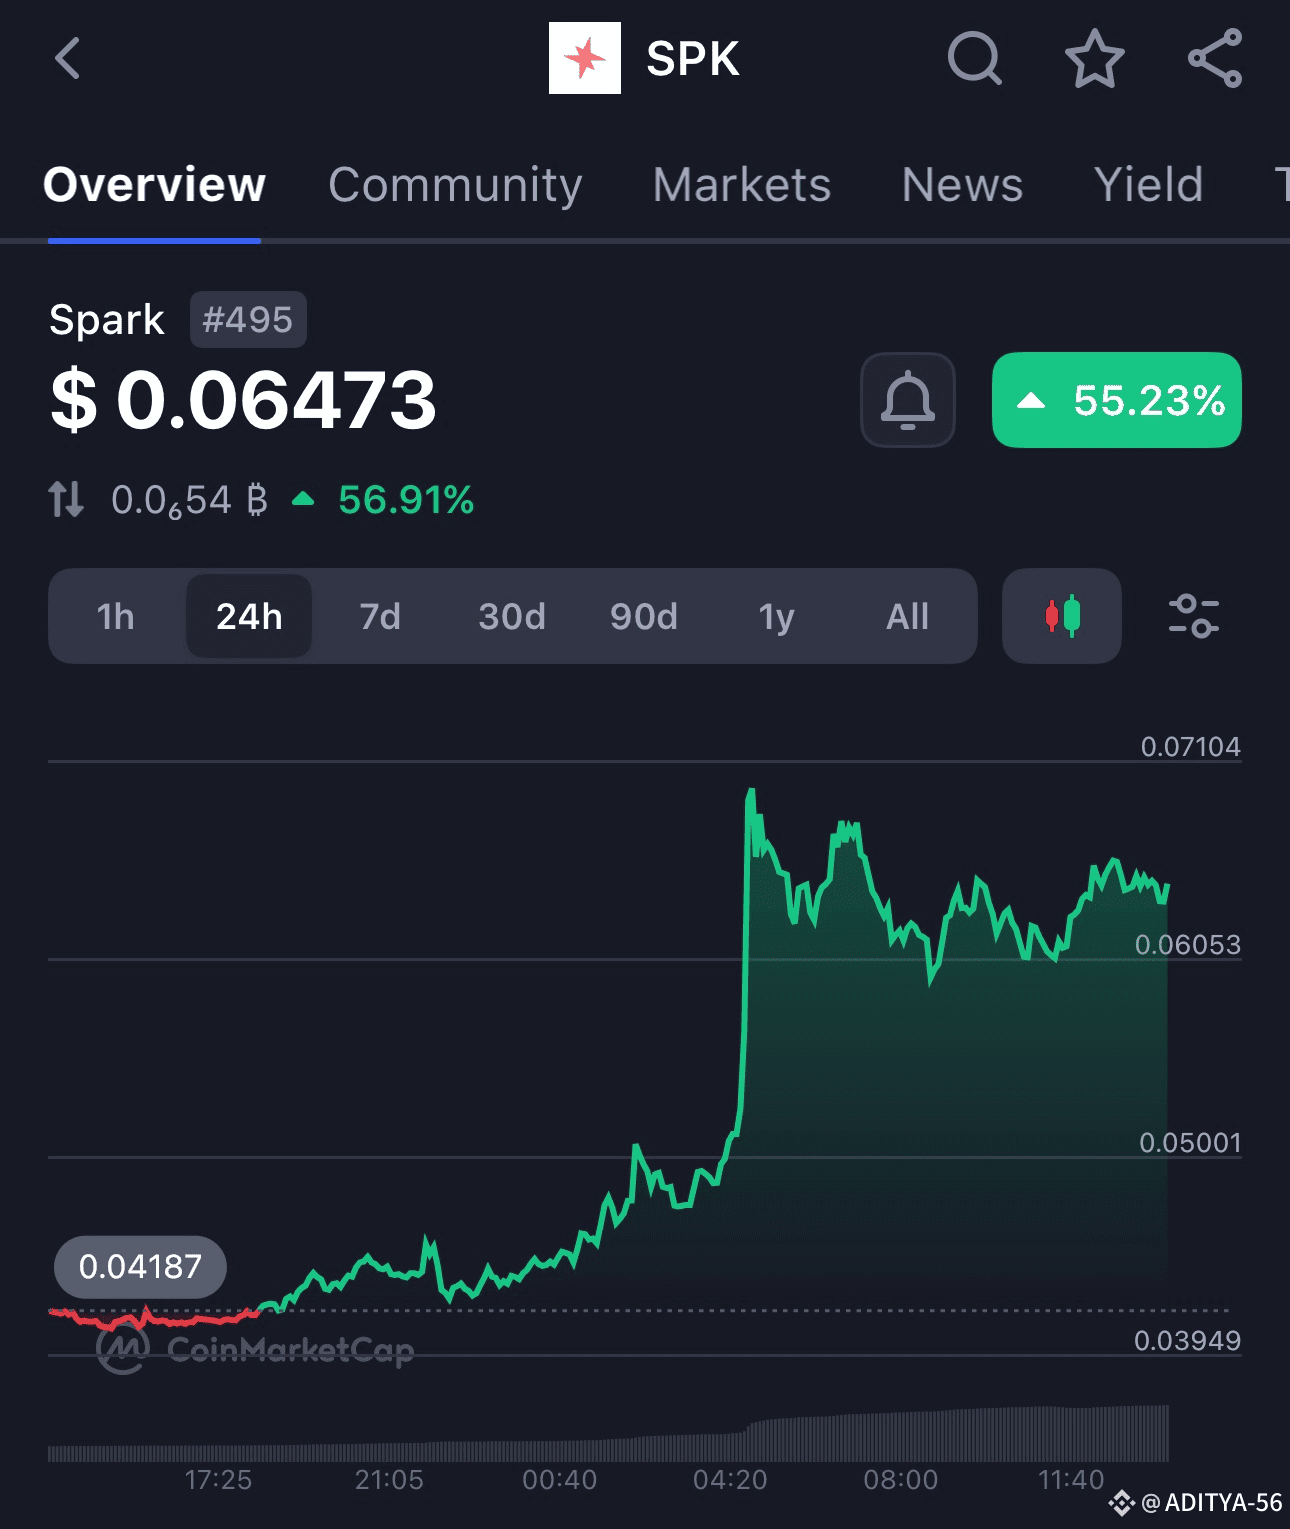Tap the 17:25 time axis label

click(x=218, y=1479)
